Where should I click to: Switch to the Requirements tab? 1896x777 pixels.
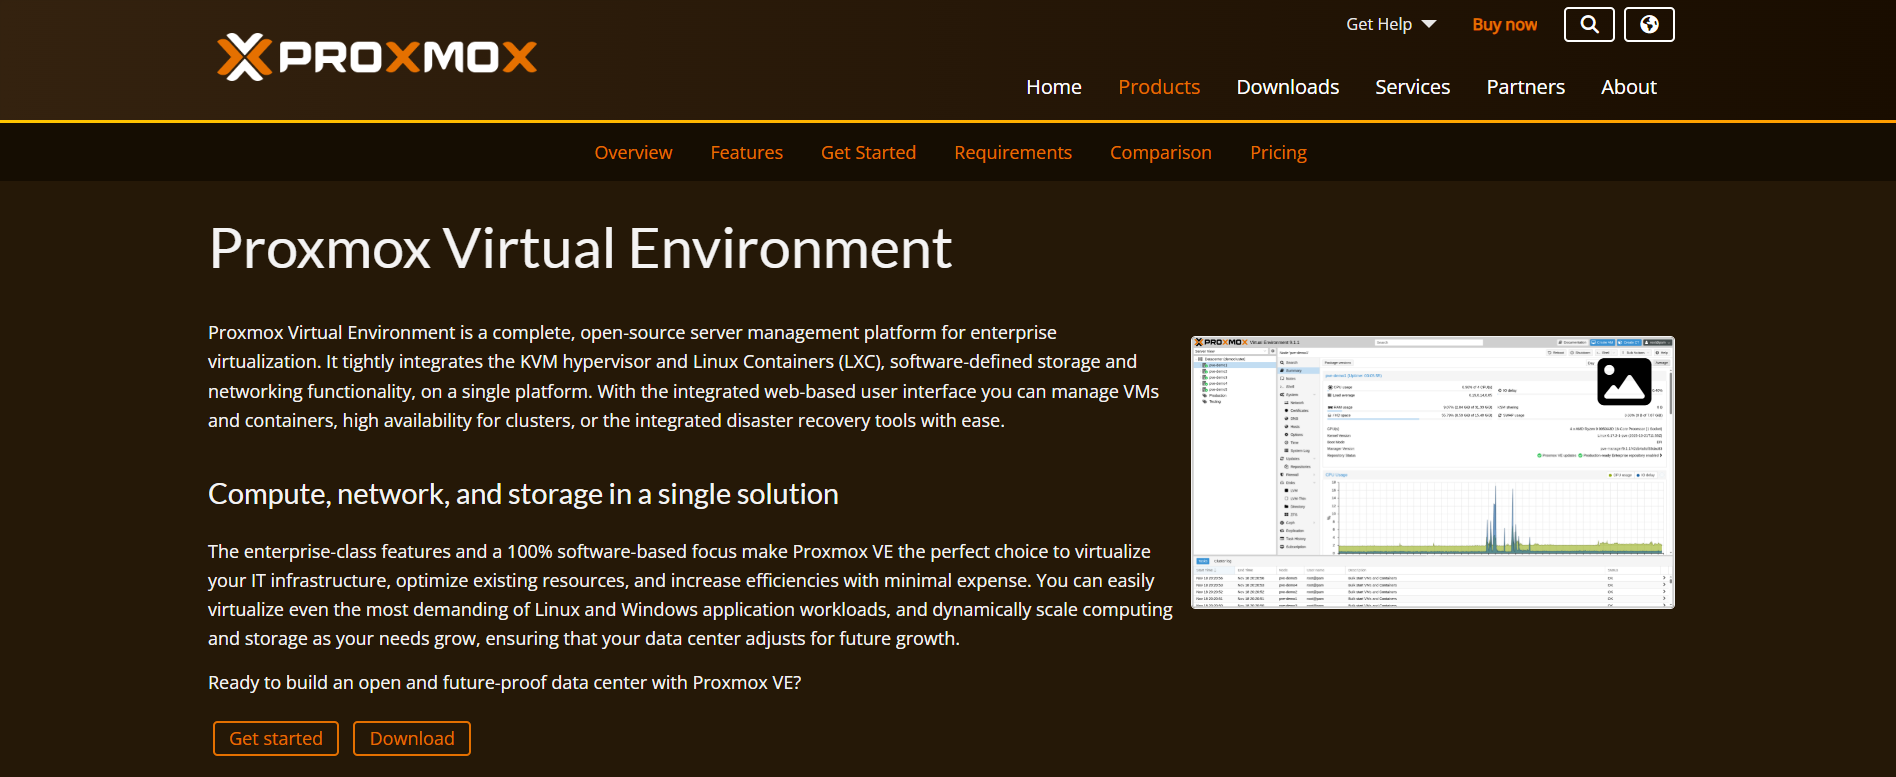point(1013,152)
